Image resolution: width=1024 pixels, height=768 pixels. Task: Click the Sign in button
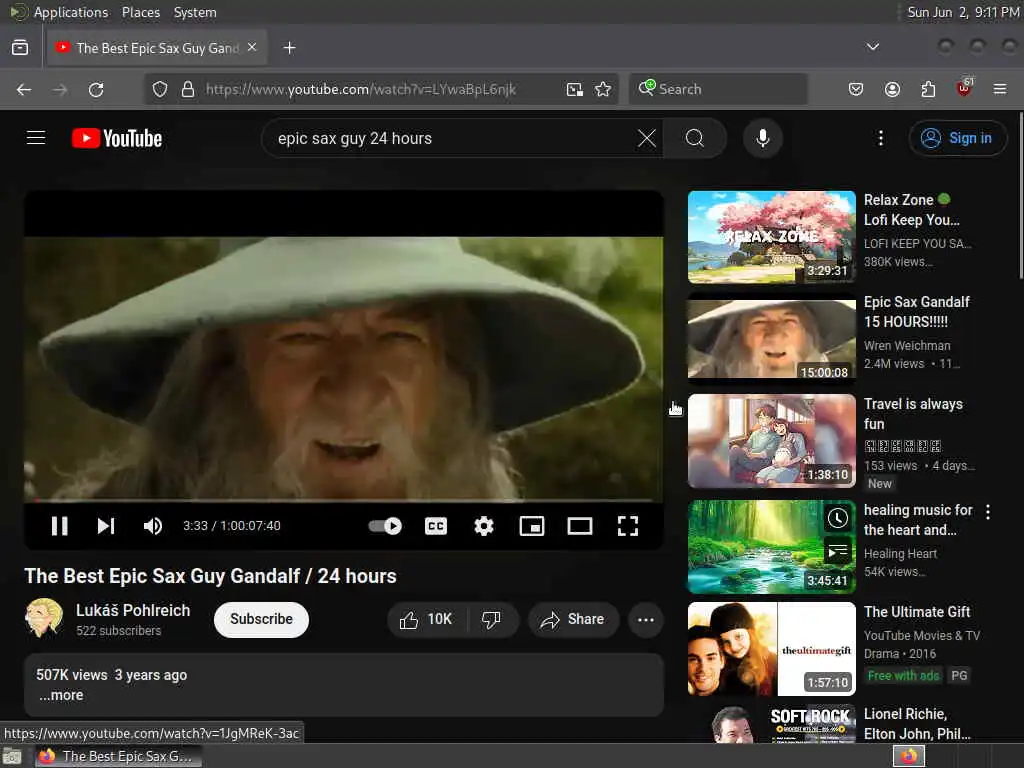957,138
